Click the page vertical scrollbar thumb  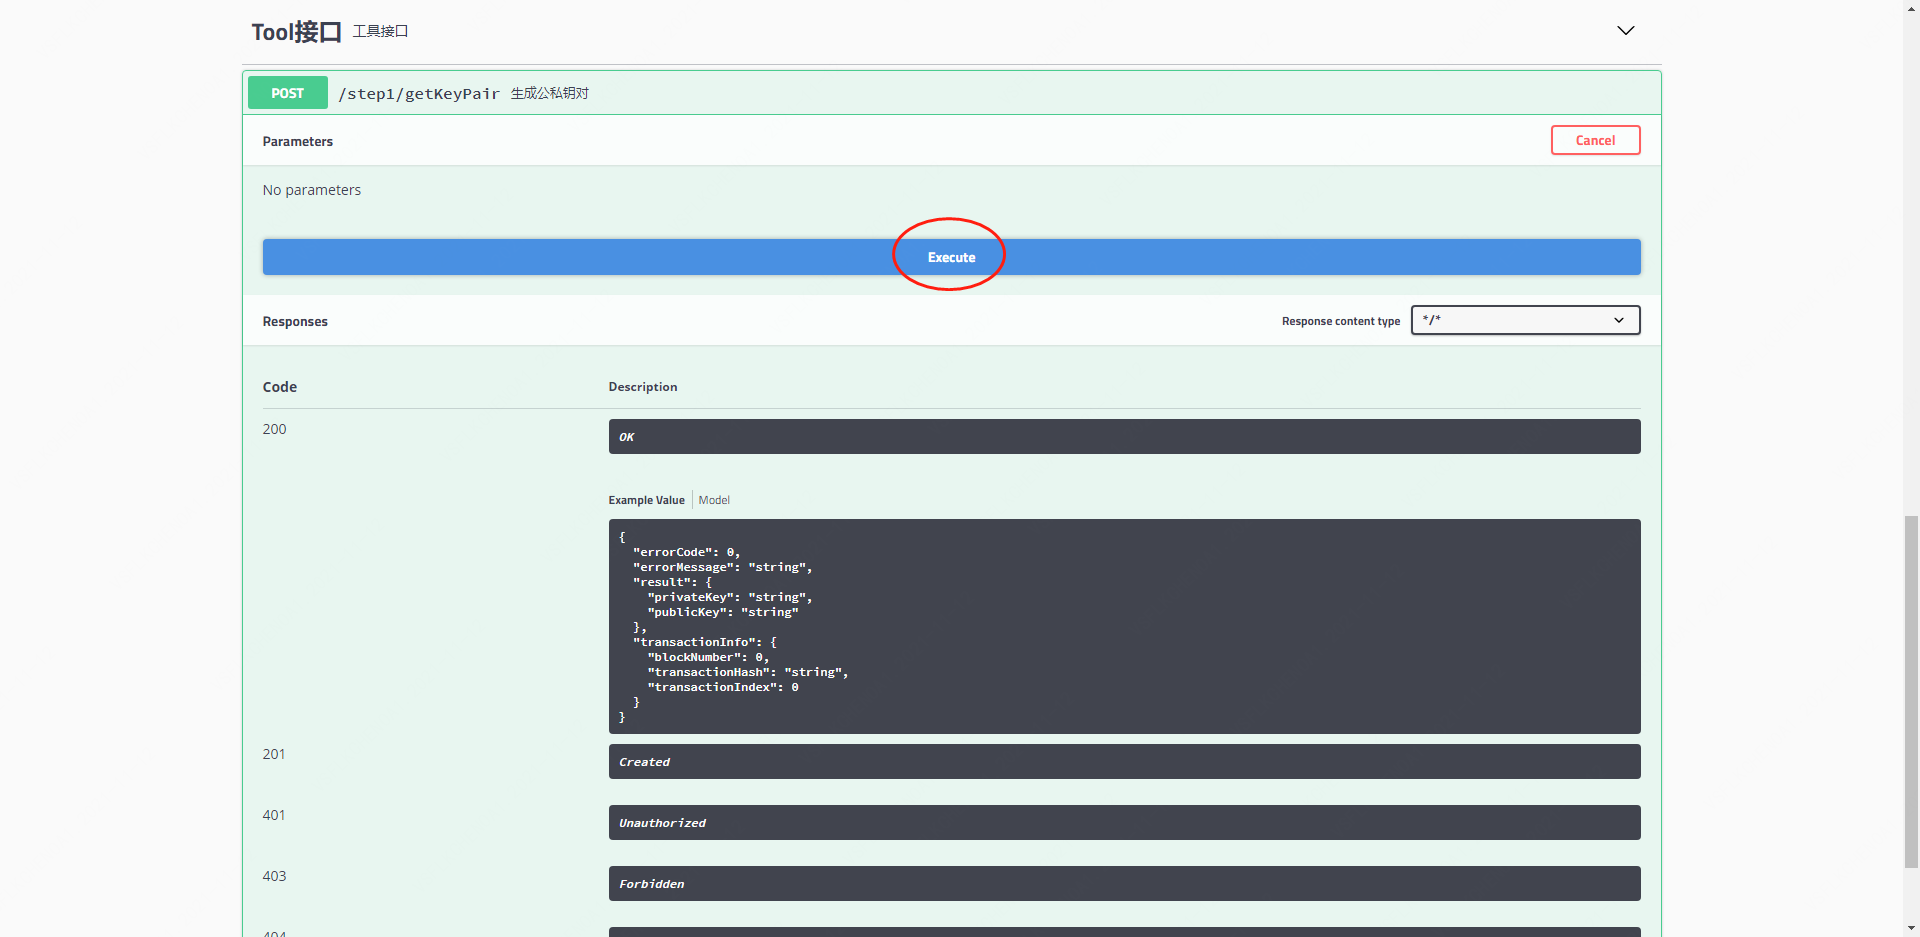pyautogui.click(x=1911, y=691)
